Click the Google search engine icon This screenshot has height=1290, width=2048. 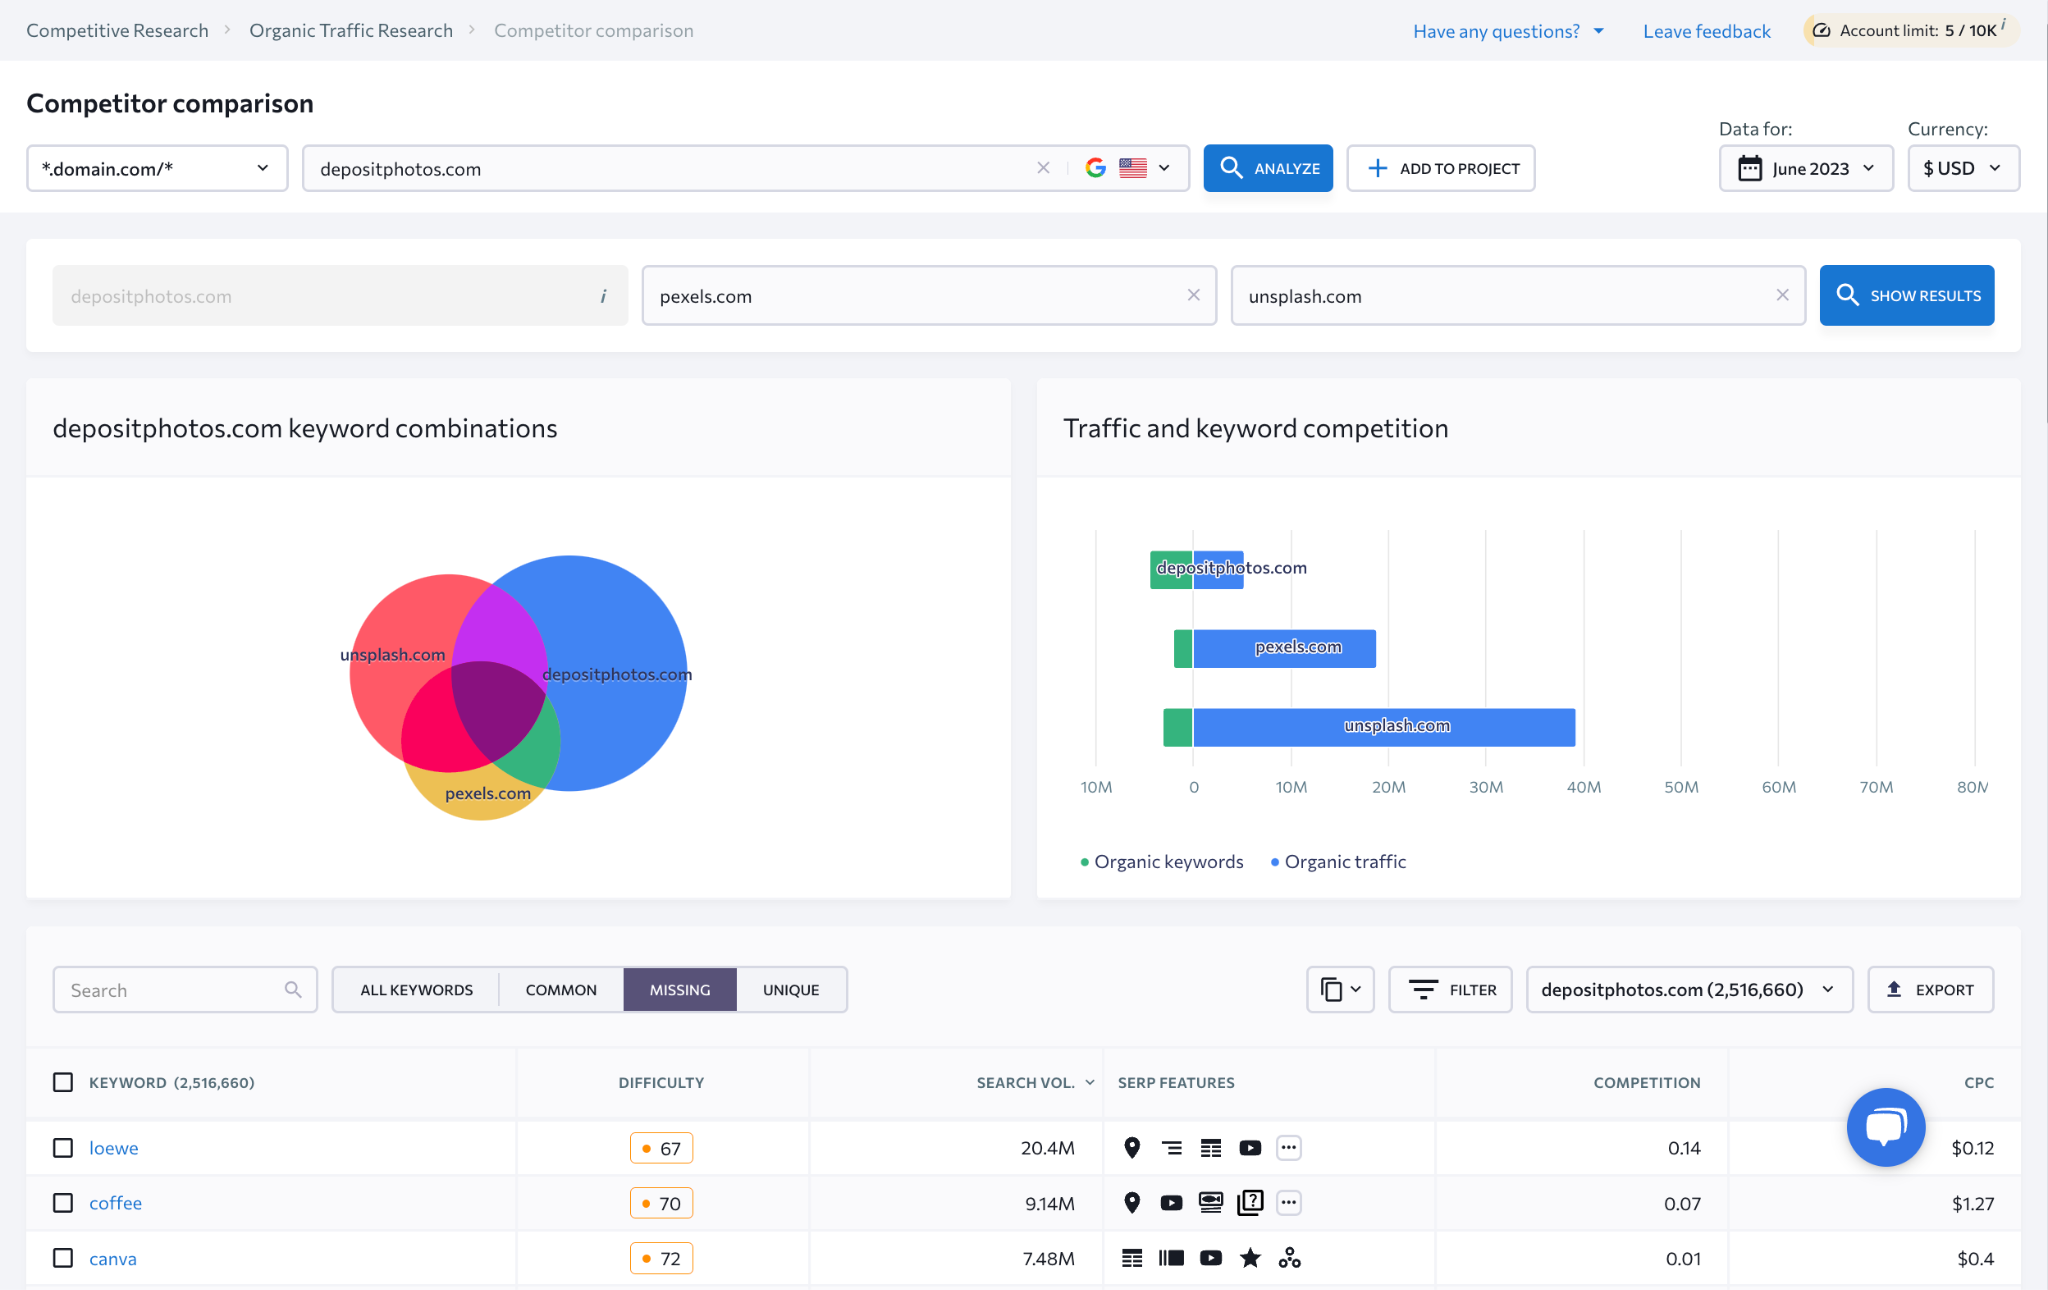pyautogui.click(x=1096, y=168)
